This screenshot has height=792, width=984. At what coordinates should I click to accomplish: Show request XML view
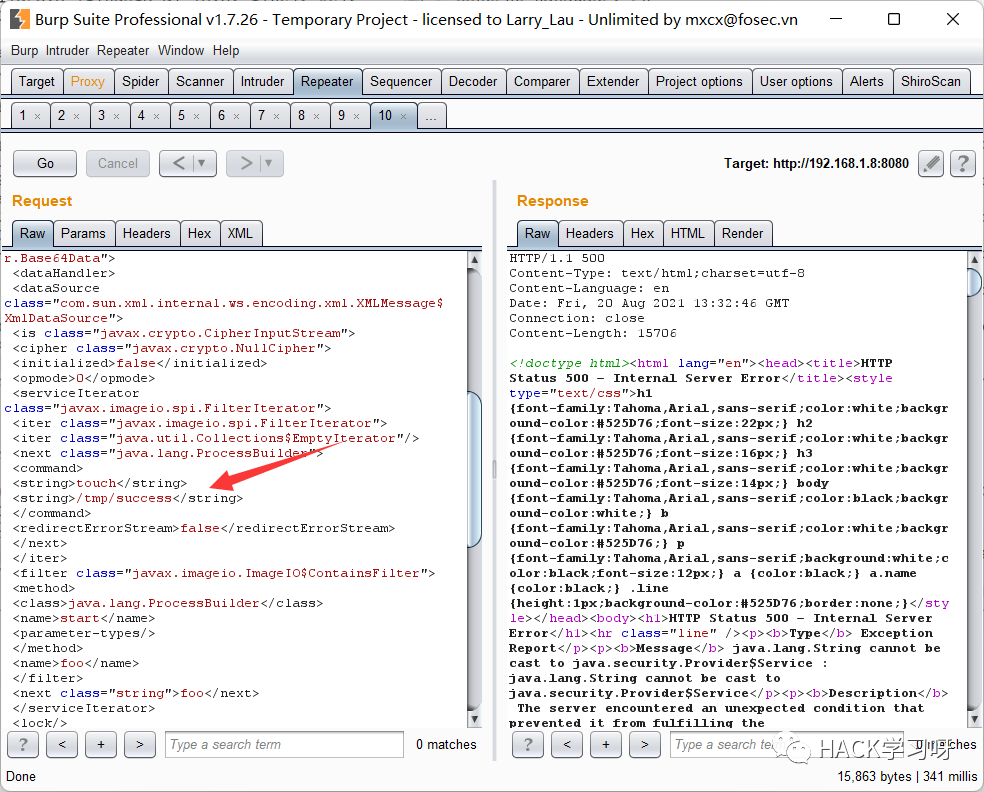pos(240,233)
